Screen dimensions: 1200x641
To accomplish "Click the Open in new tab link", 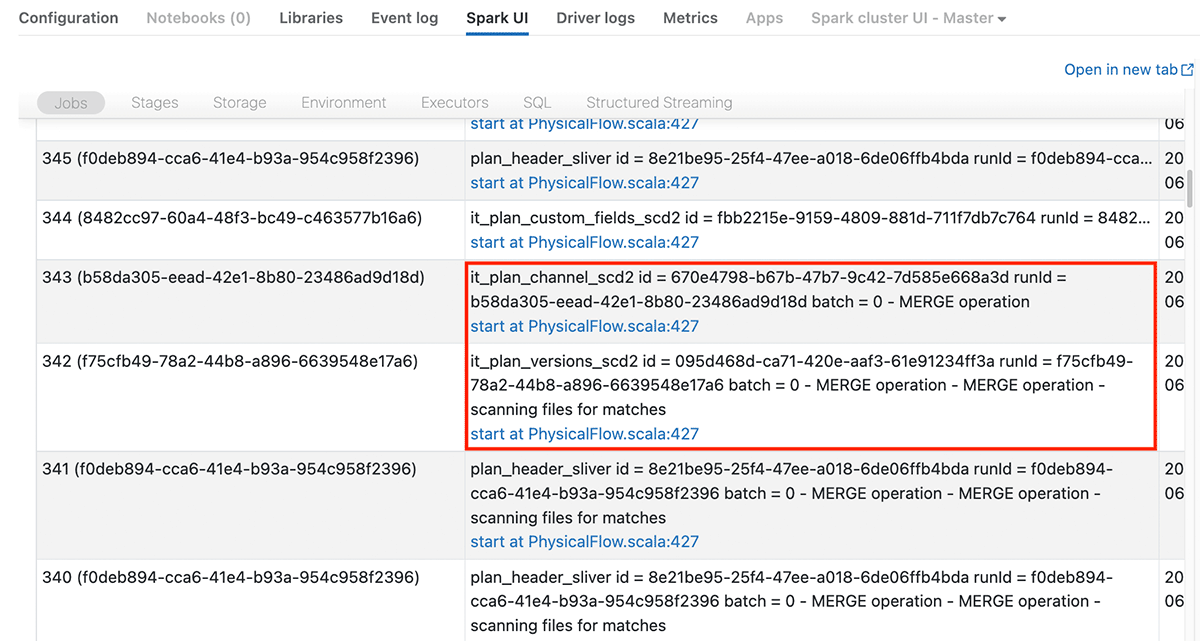I will click(1120, 70).
